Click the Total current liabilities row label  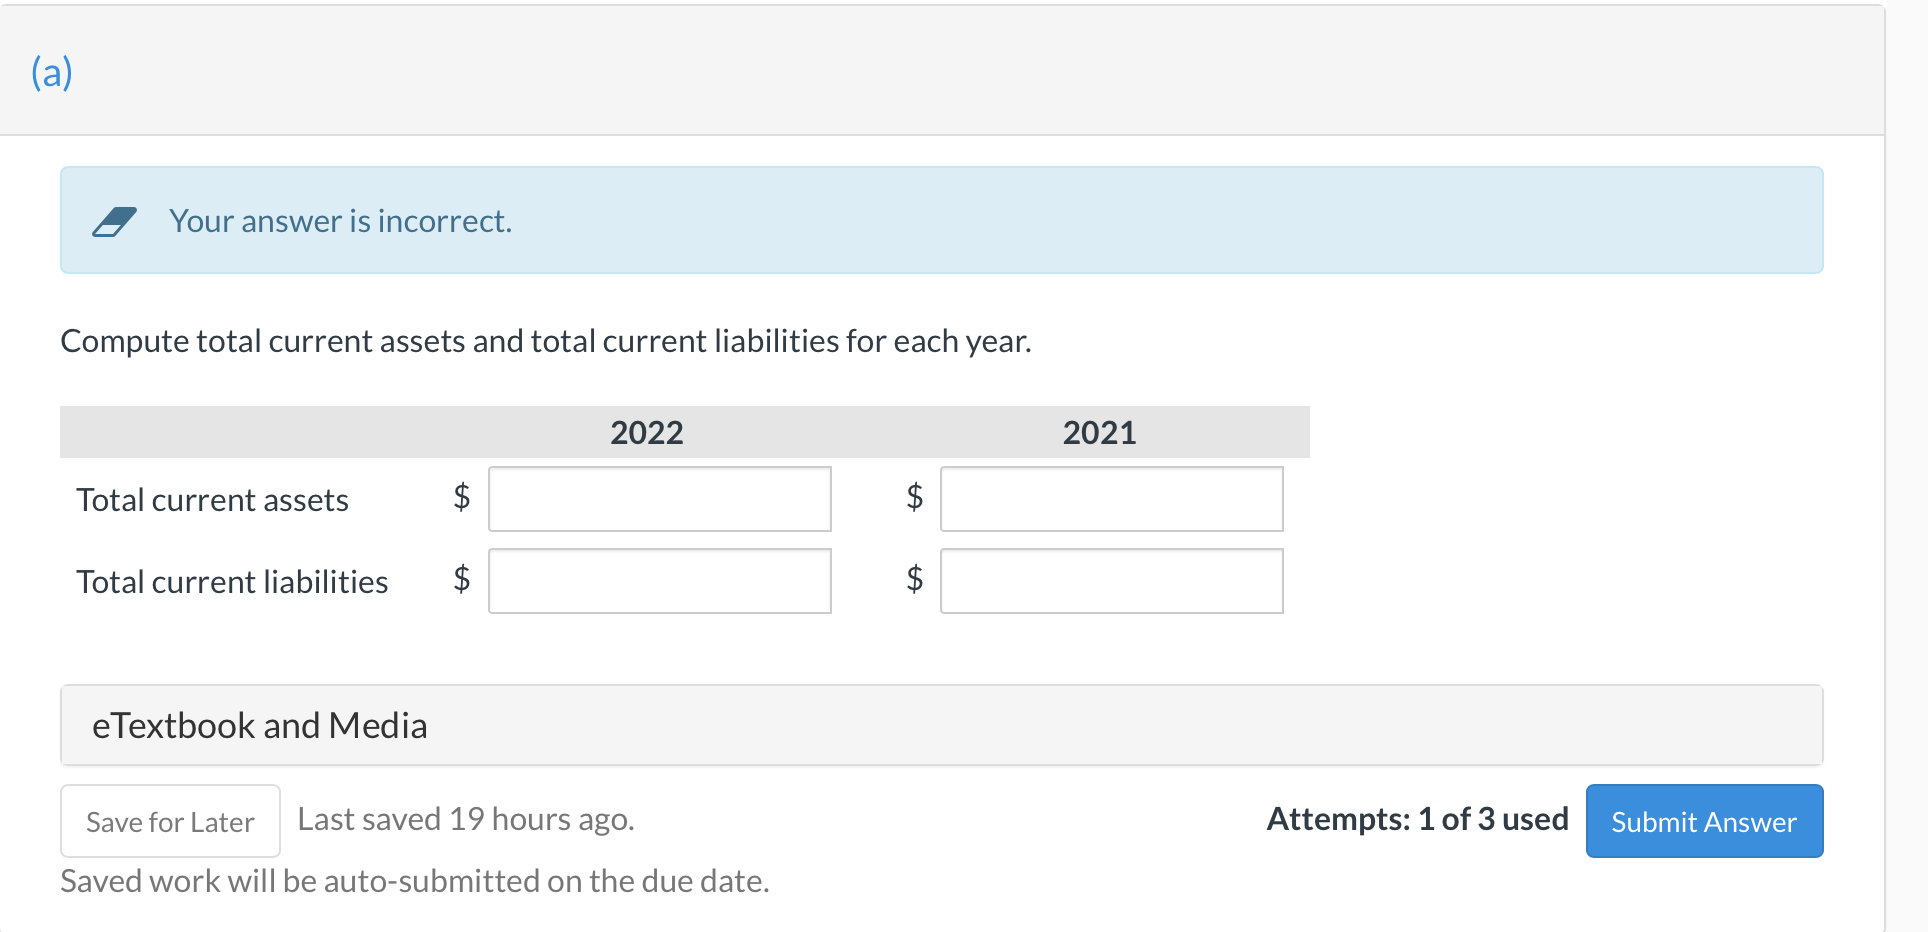(x=232, y=581)
